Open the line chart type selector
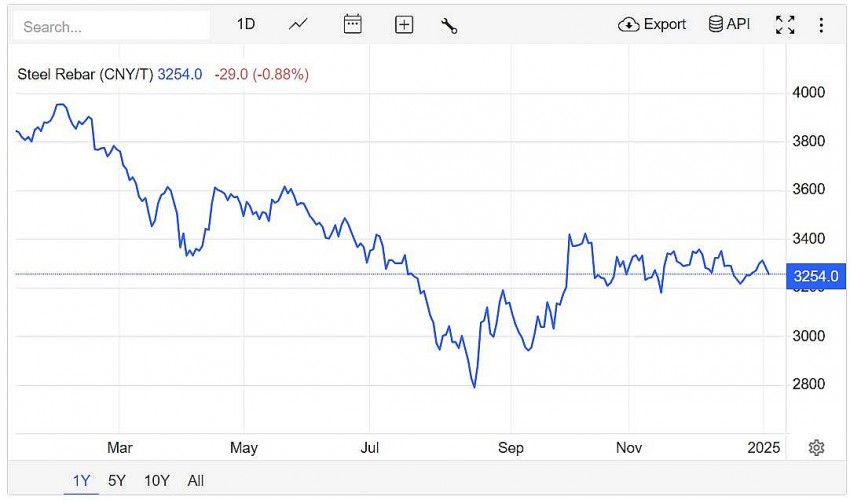 pyautogui.click(x=298, y=25)
